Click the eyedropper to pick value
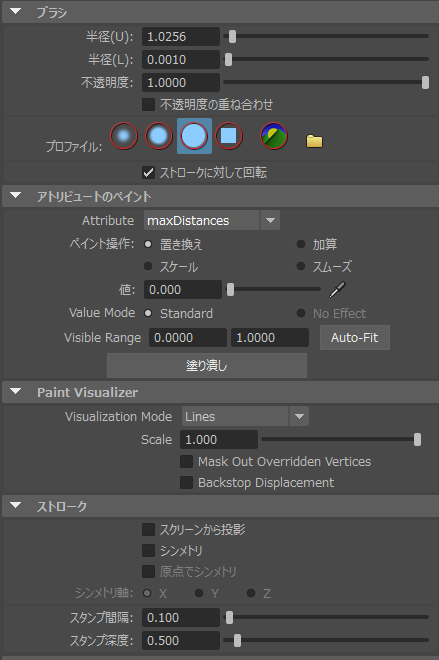The image size is (439, 660). coord(337,290)
